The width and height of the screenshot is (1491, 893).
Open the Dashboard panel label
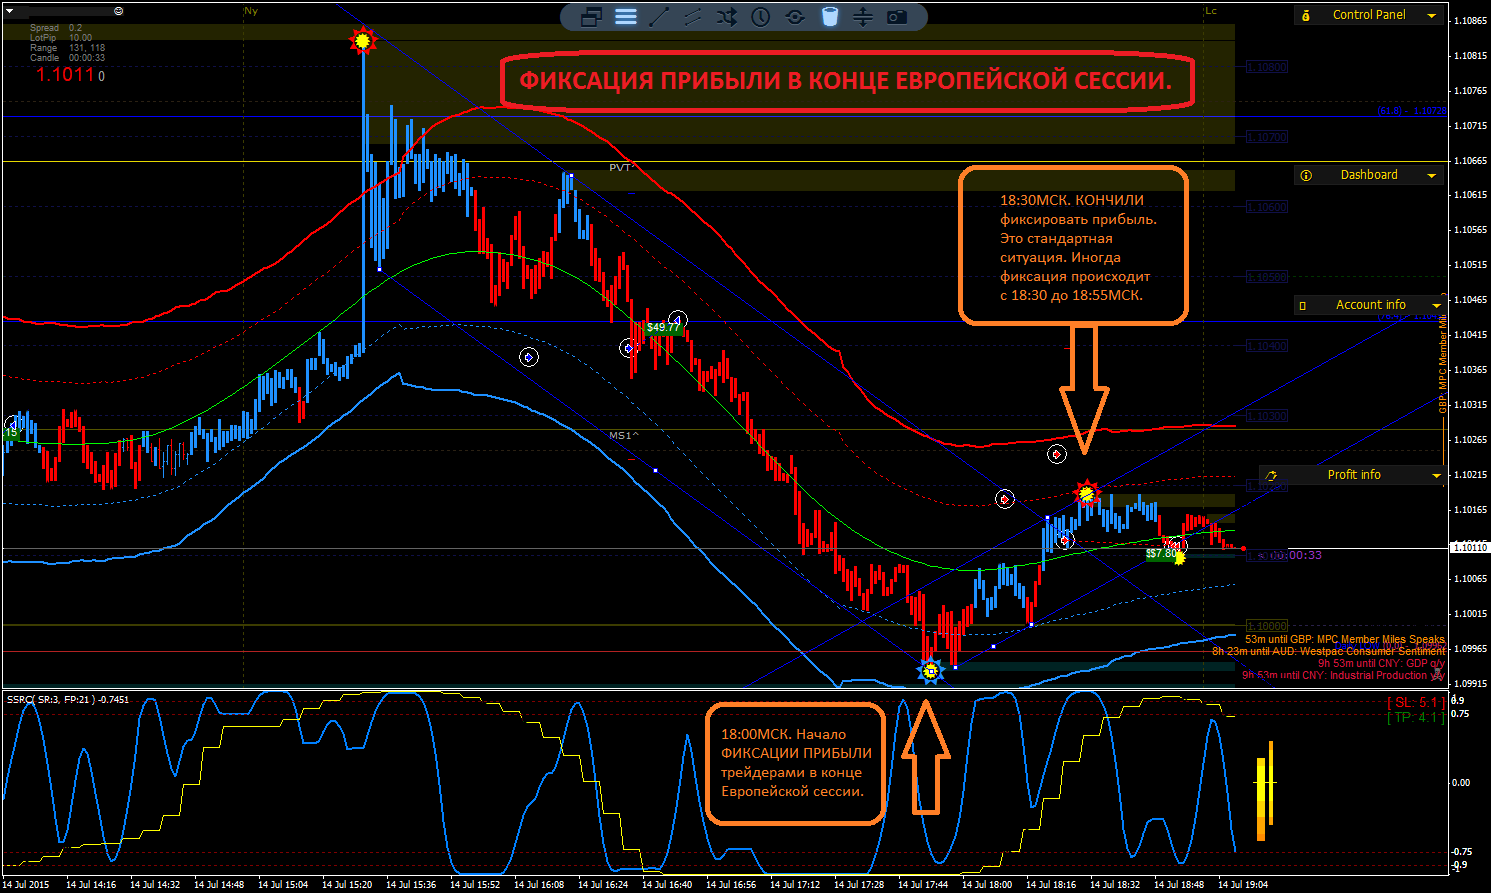pos(1369,175)
